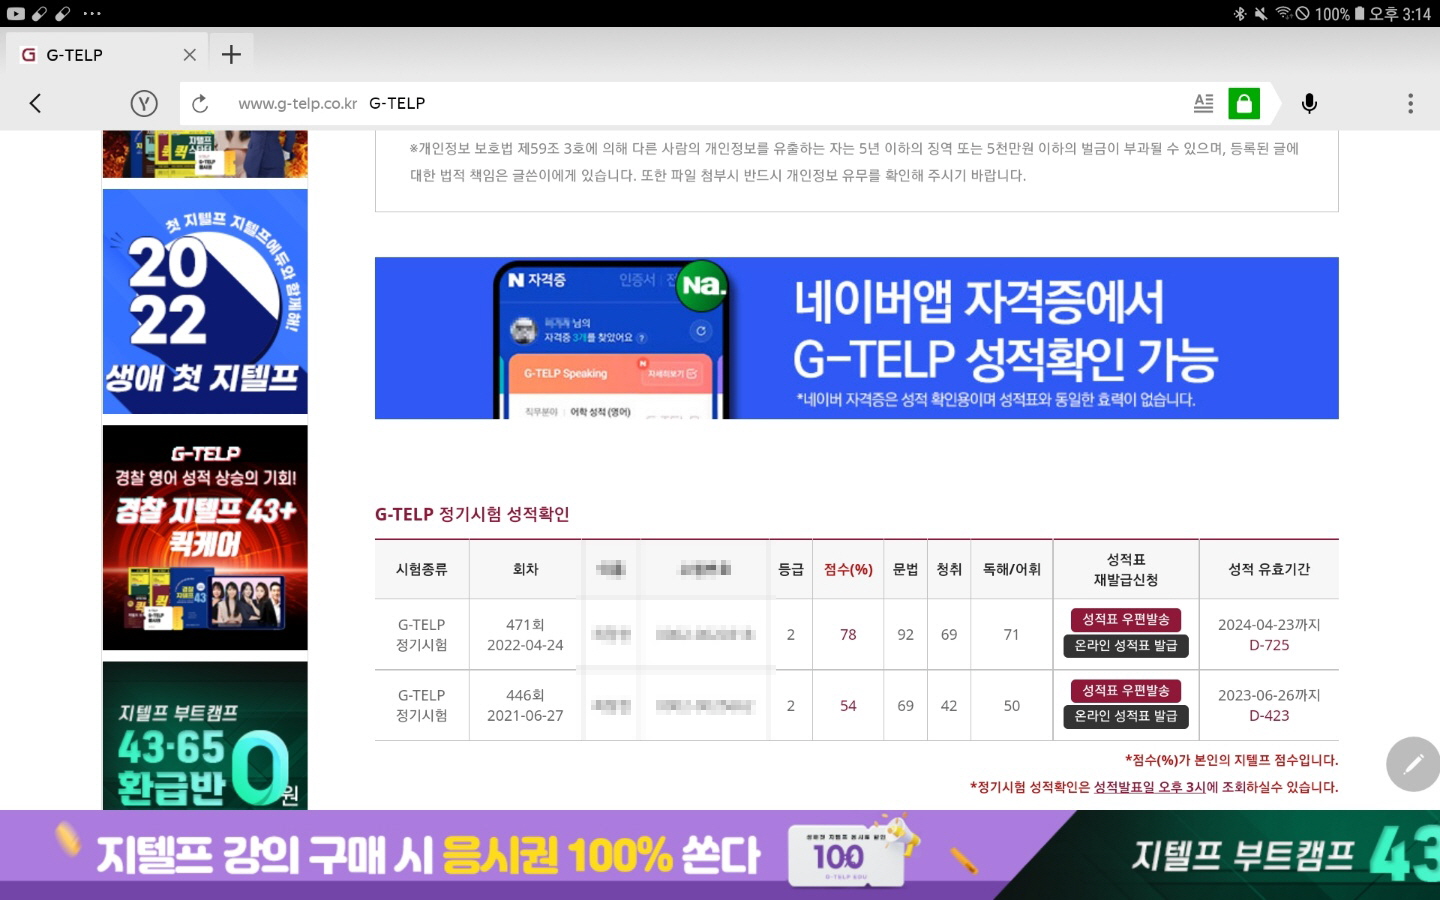Select grammar score 92 cell

(905, 634)
